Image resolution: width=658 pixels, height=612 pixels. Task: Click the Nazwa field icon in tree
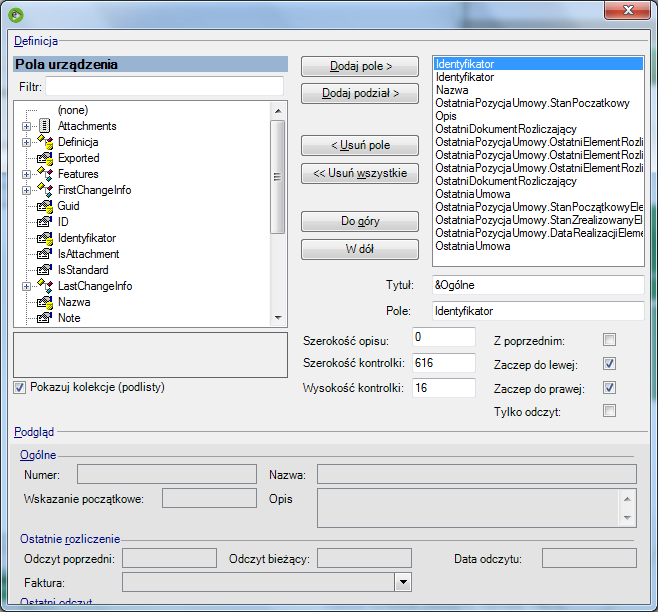[45, 302]
